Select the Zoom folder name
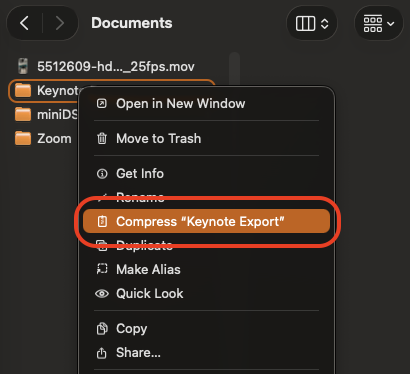The width and height of the screenshot is (410, 374). coord(54,138)
